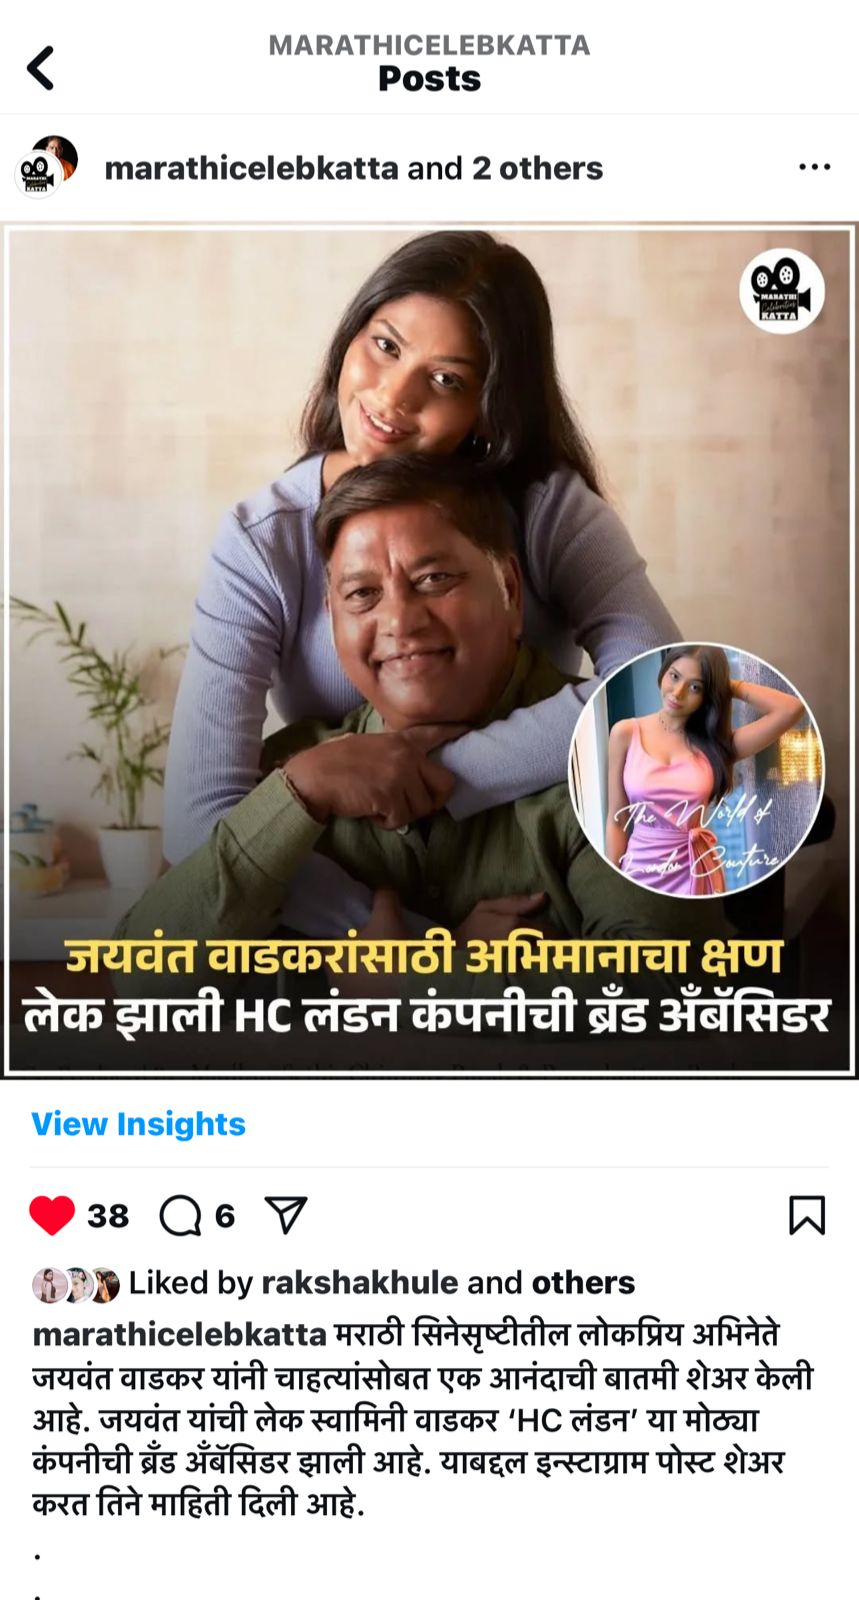859x1600 pixels.
Task: Tap the MARATHICELEBKATTA Posts header title
Action: click(429, 64)
